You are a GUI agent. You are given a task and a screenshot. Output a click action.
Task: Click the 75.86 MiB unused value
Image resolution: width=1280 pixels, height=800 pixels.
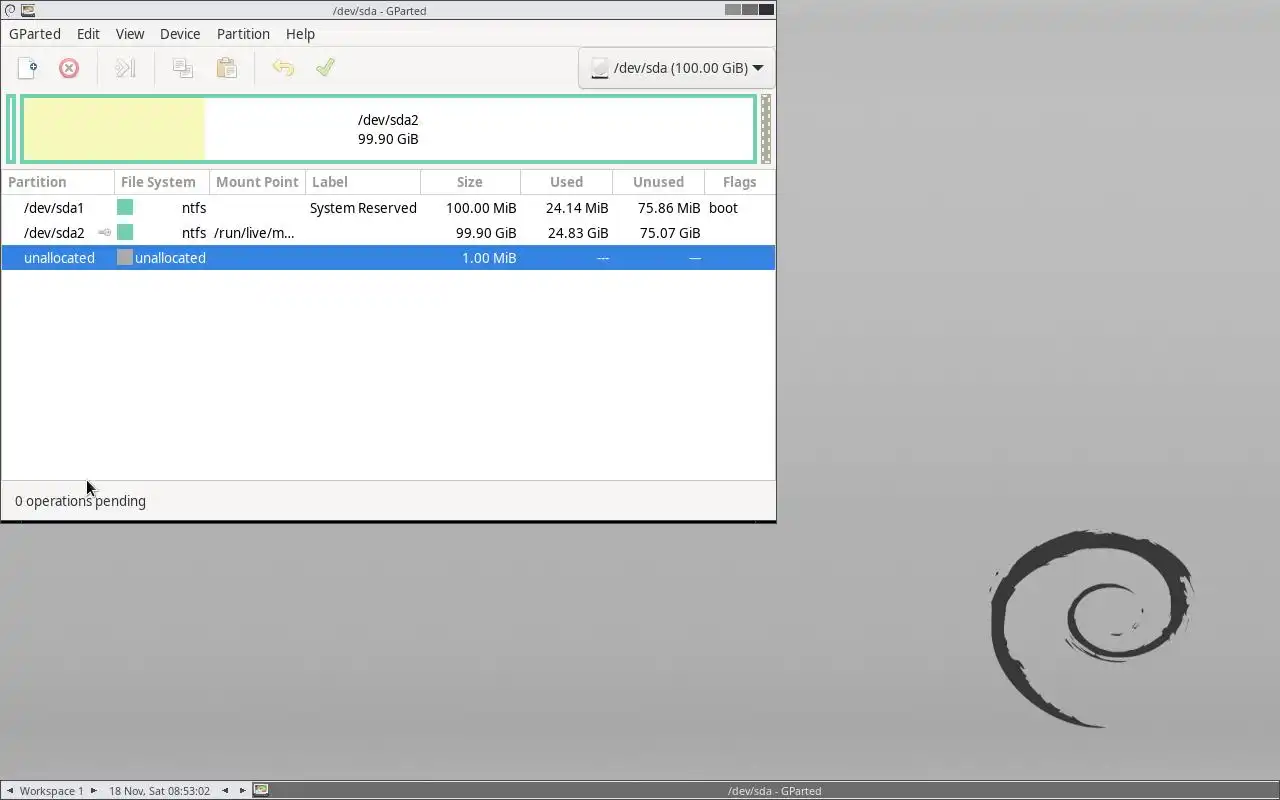pos(669,208)
